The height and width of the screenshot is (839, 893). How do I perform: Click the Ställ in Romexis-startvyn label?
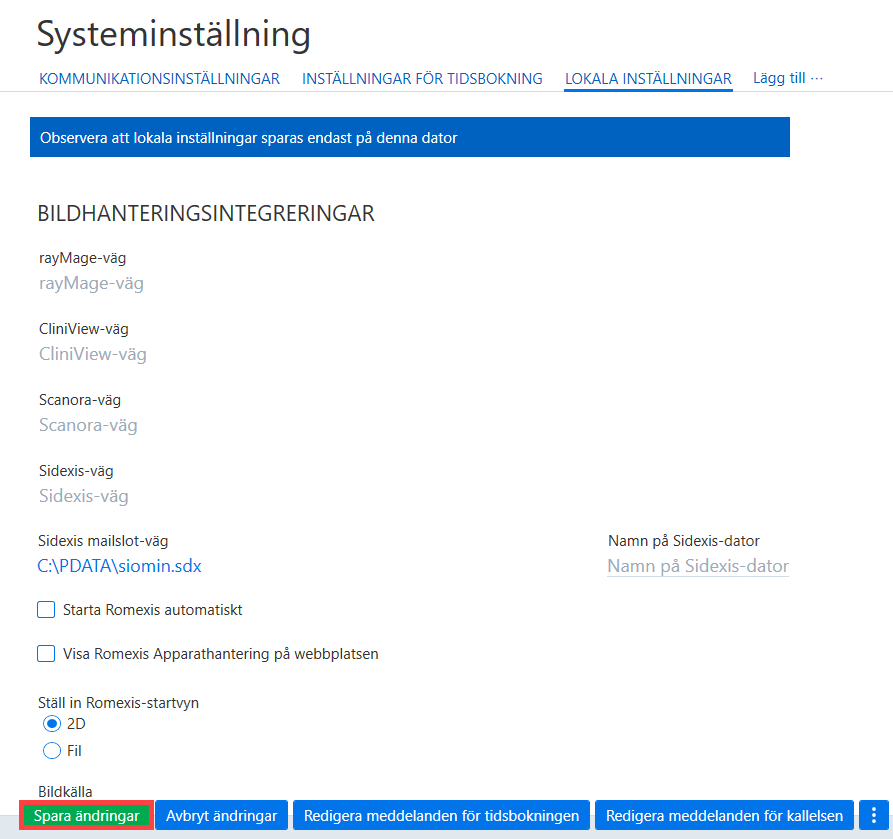(118, 703)
